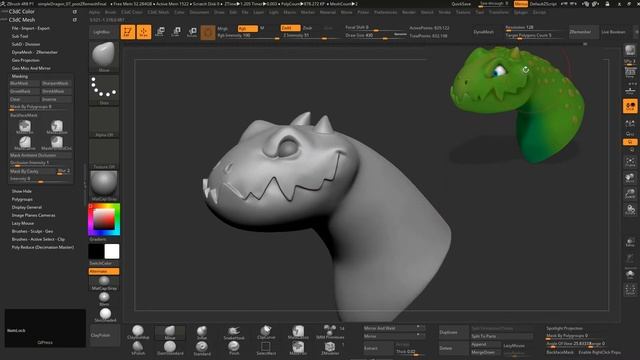Viewport: 640px width, 360px height.
Task: Click the orange gizmo sphere icon
Action: coord(208,32)
